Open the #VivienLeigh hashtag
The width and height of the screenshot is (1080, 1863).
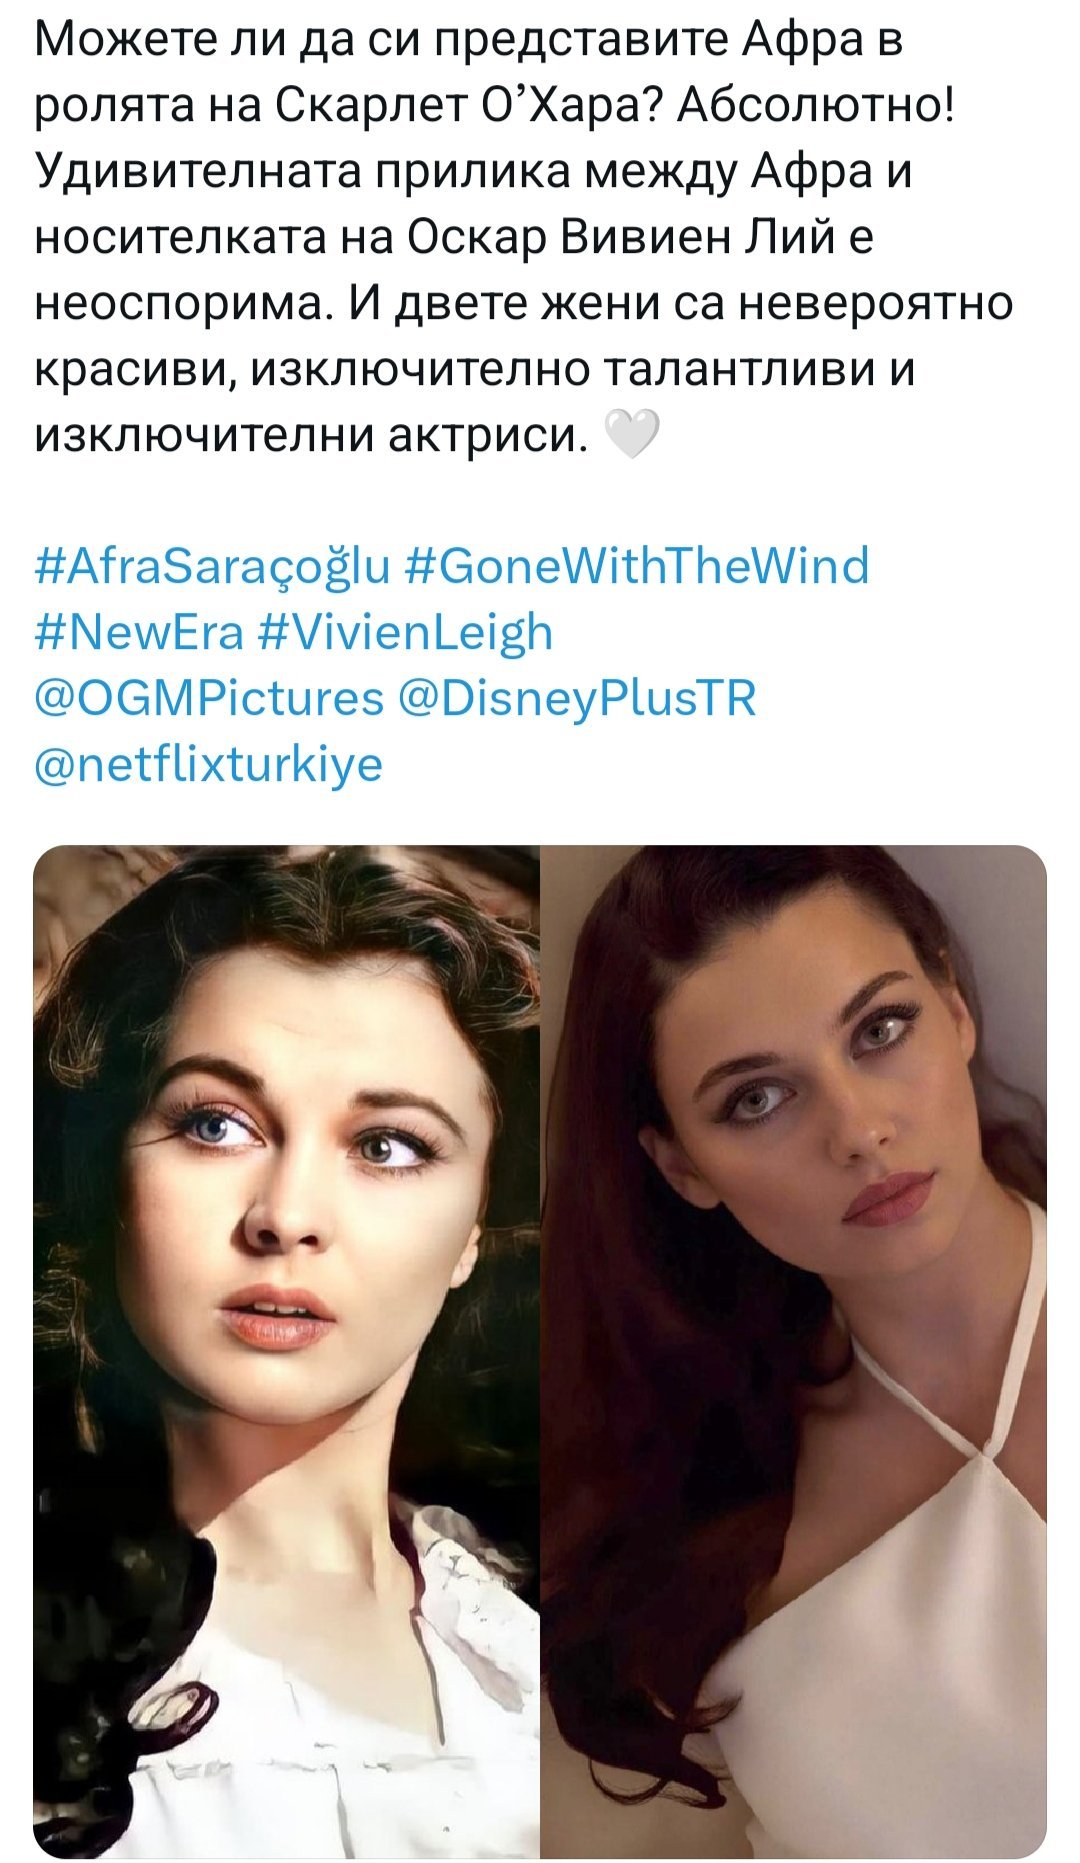pos(405,634)
